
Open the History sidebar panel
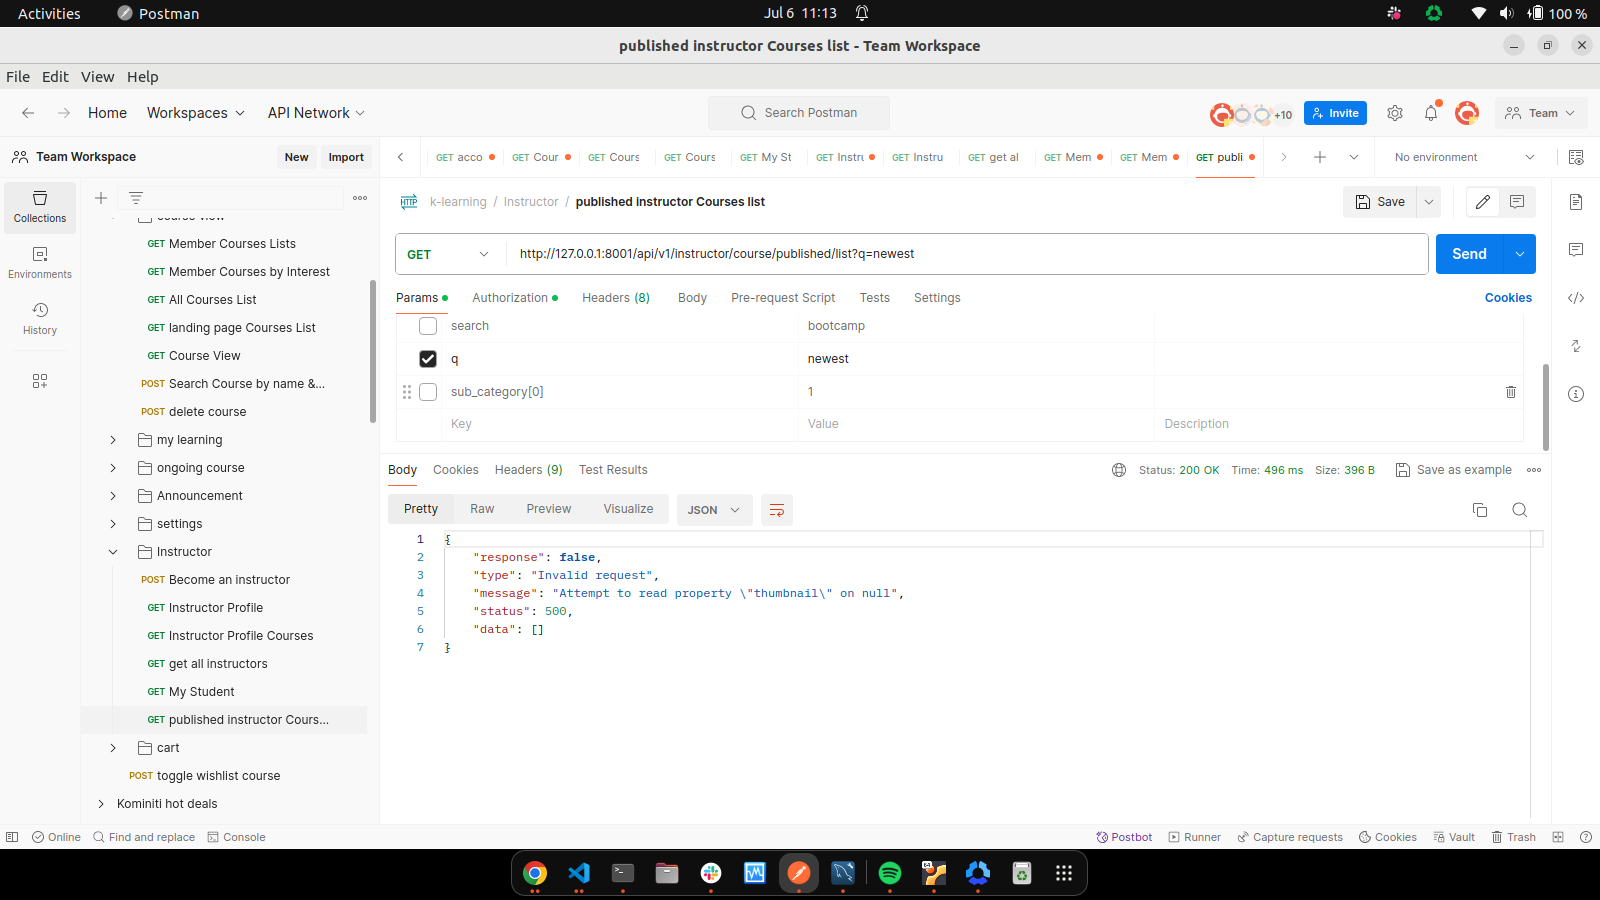tap(40, 318)
